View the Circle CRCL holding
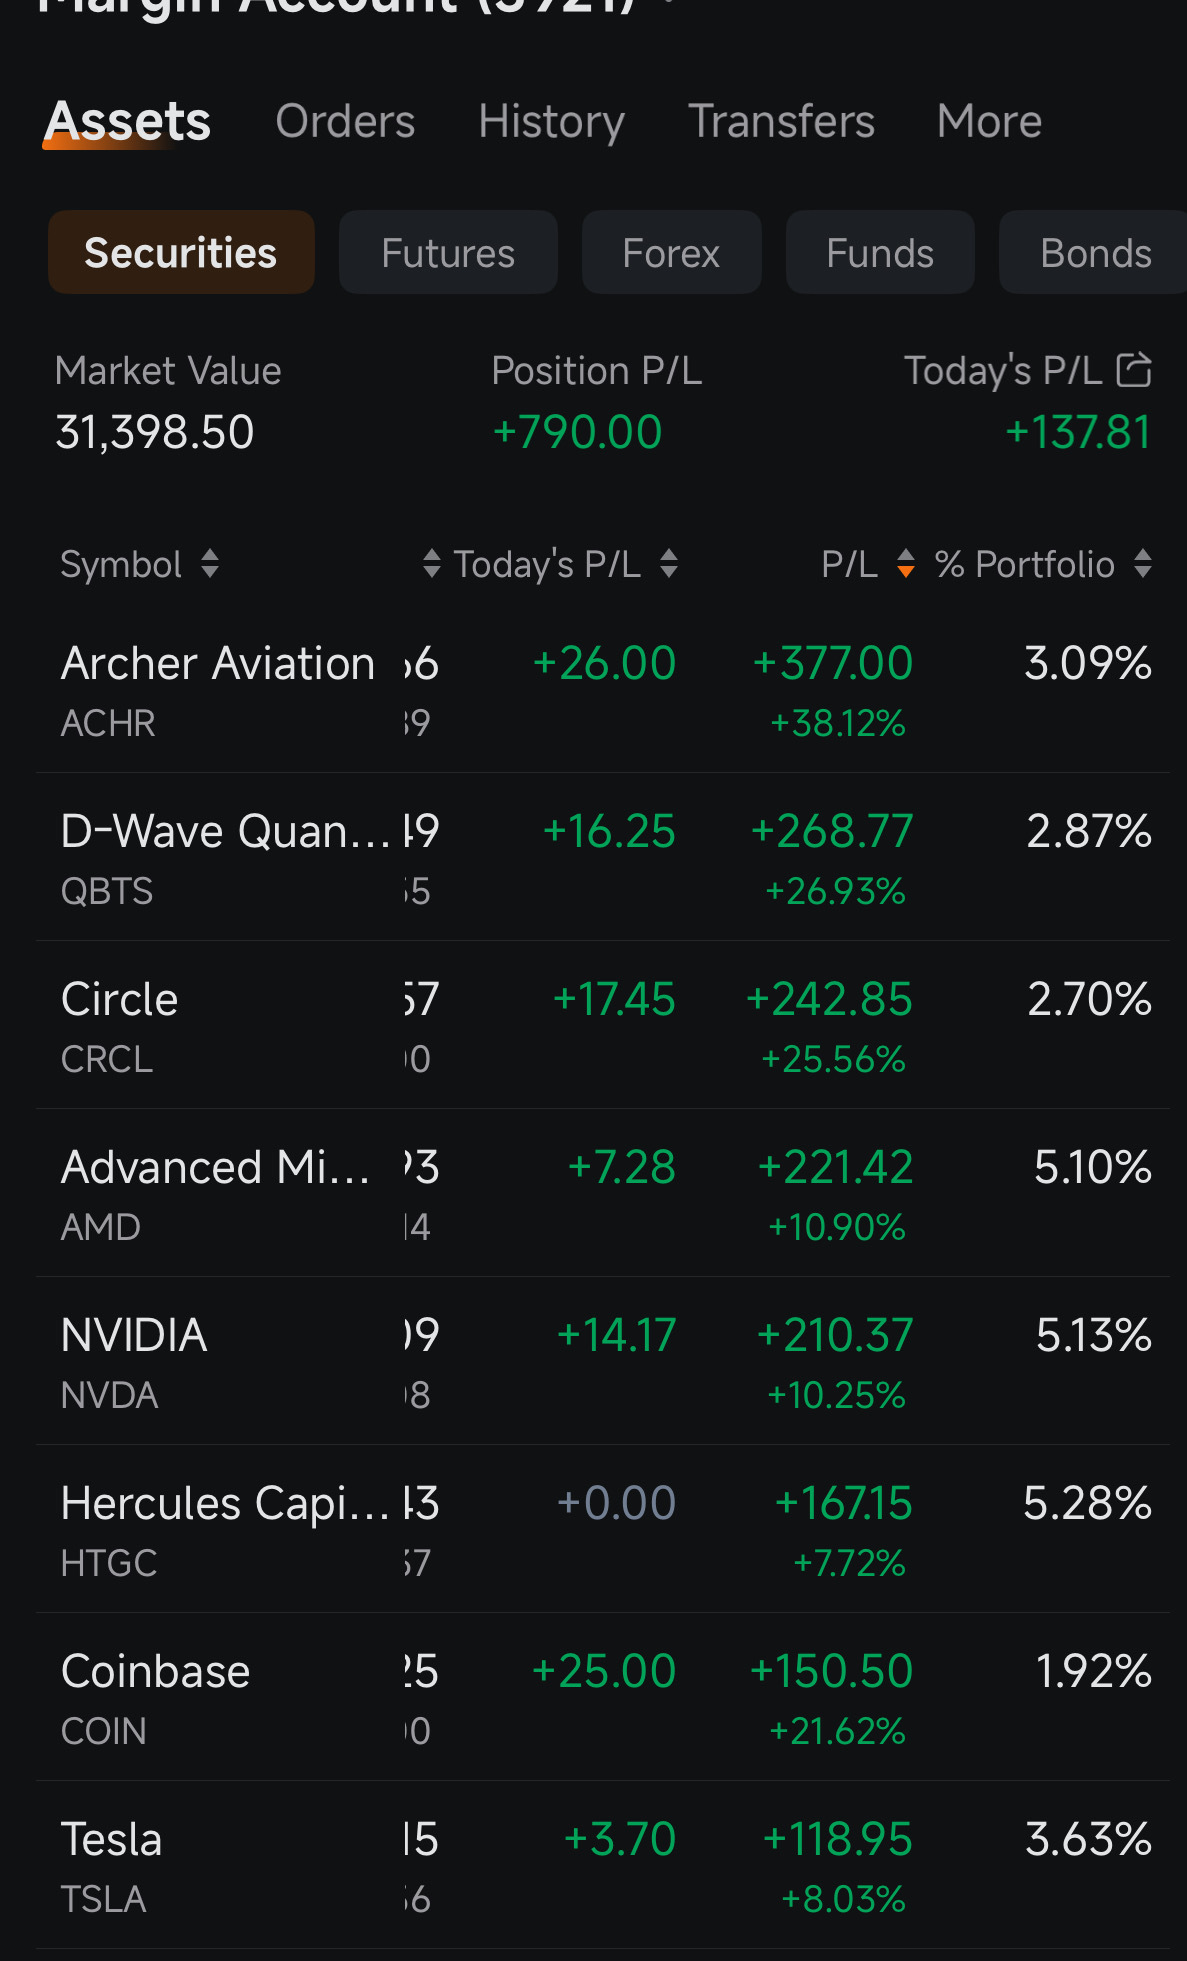This screenshot has height=1961, width=1187. 603,1025
